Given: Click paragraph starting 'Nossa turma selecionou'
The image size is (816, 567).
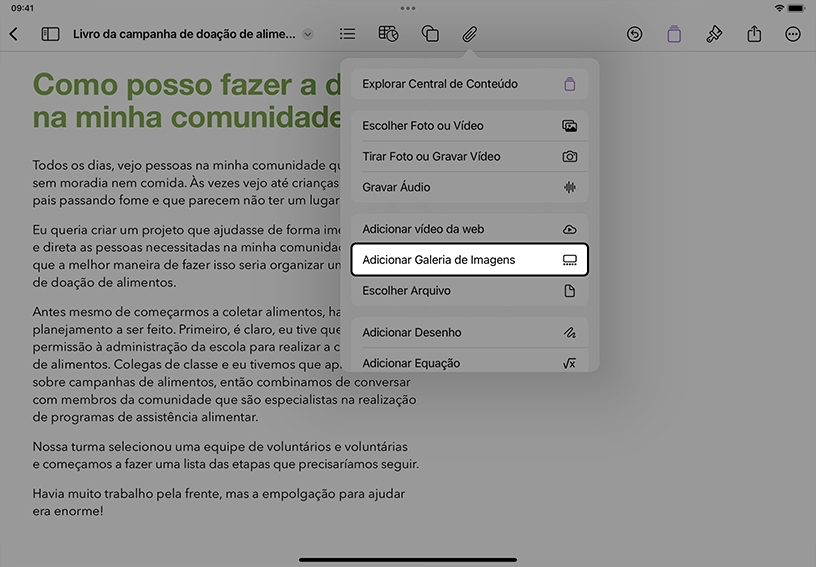Looking at the screenshot, I should pos(225,455).
